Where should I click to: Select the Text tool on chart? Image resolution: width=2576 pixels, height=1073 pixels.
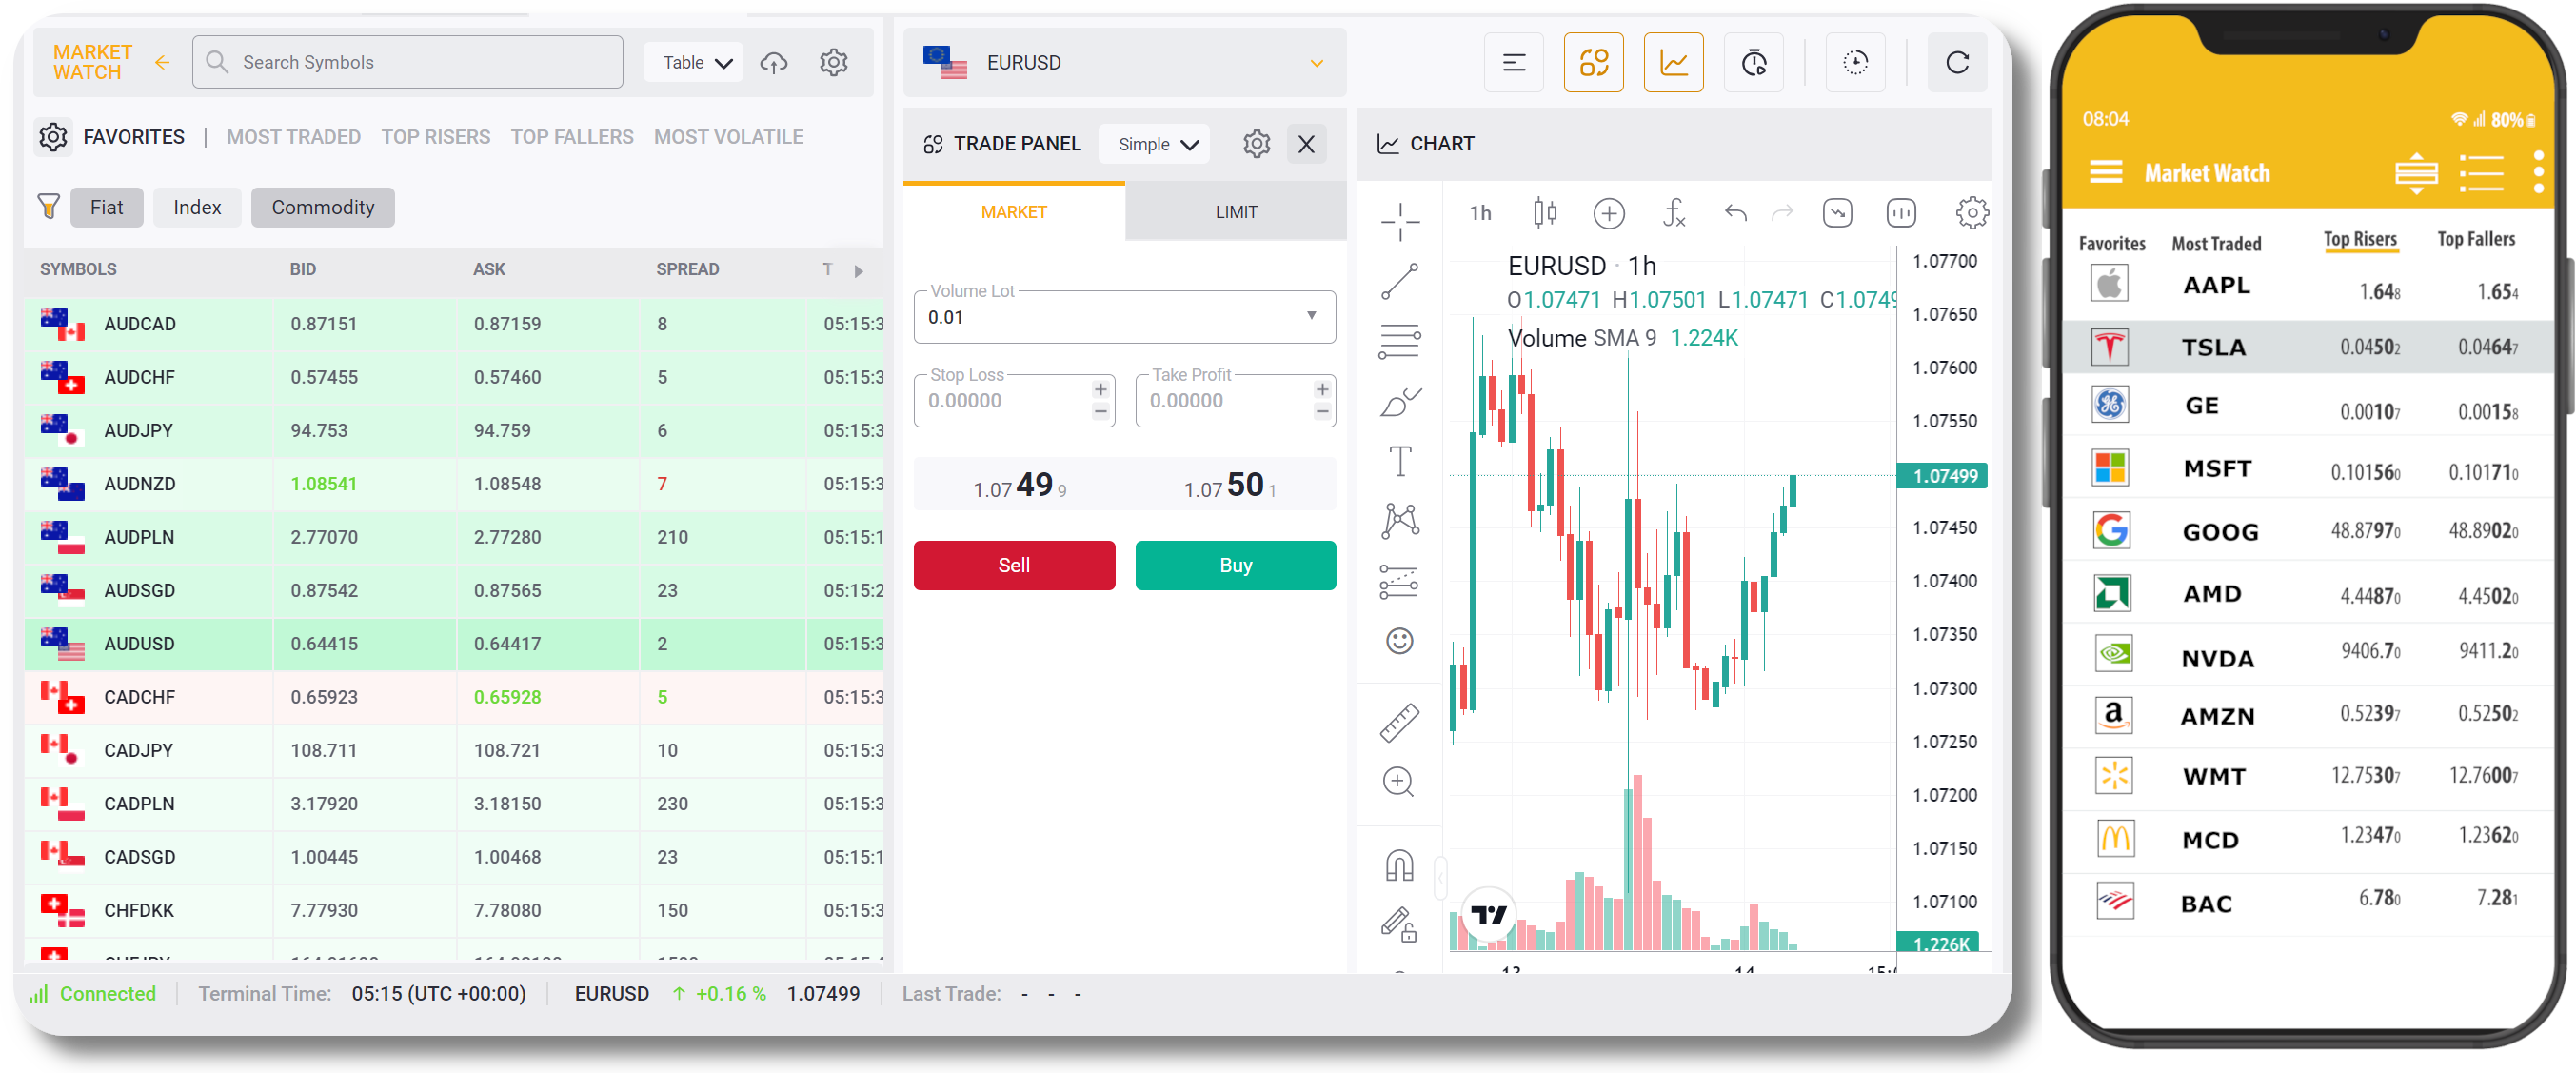click(1400, 461)
